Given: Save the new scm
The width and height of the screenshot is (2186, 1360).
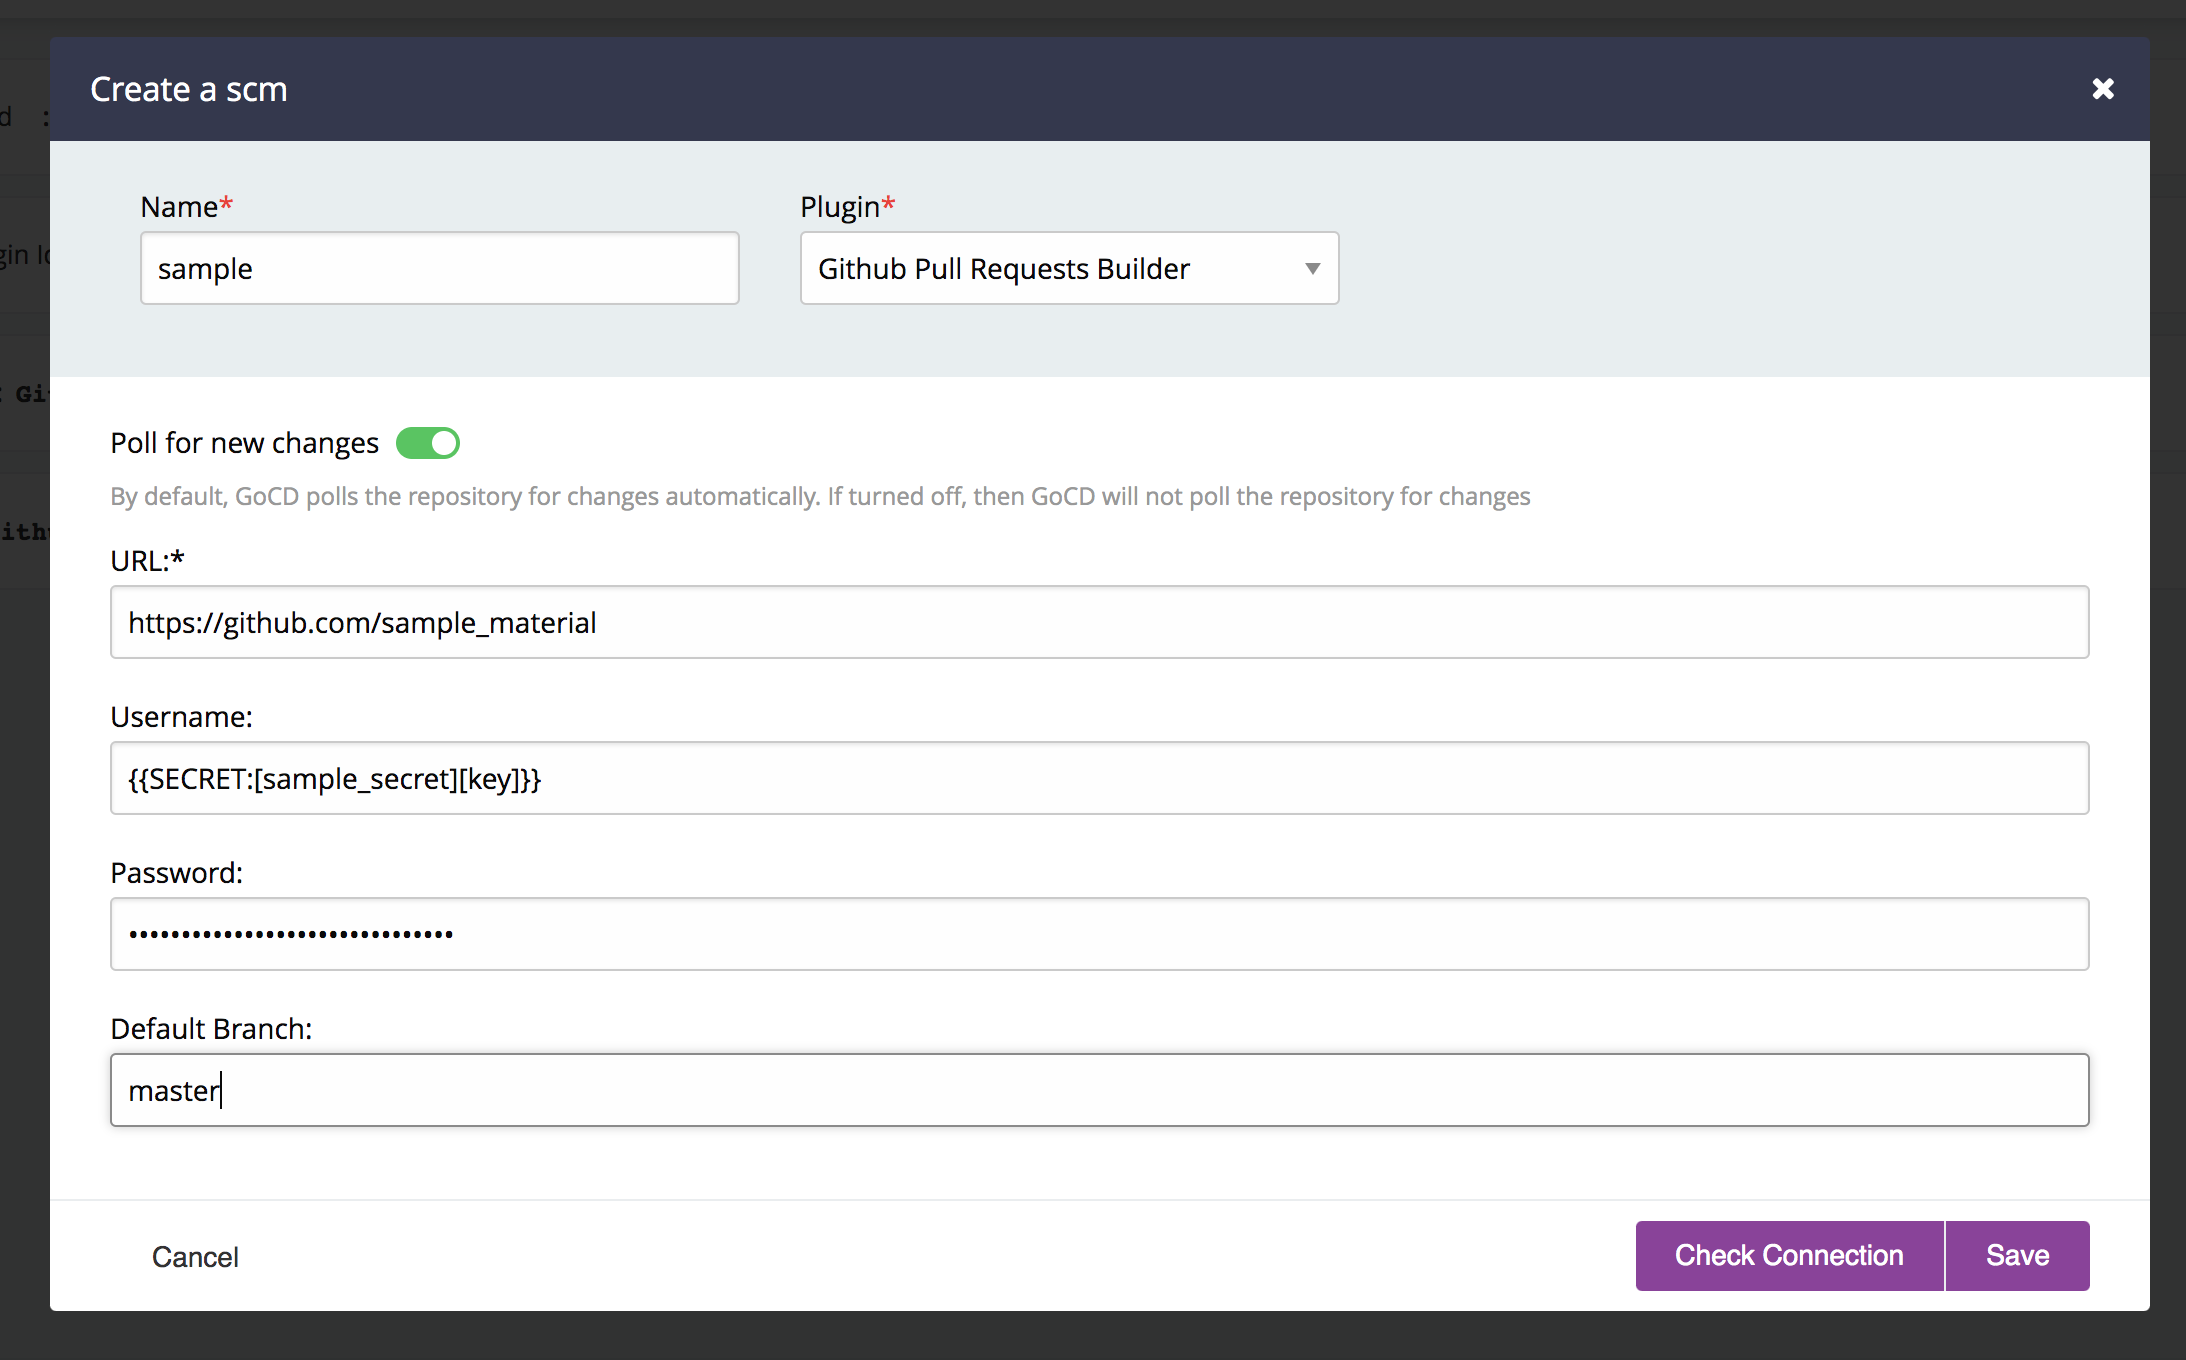Looking at the screenshot, I should point(2017,1256).
